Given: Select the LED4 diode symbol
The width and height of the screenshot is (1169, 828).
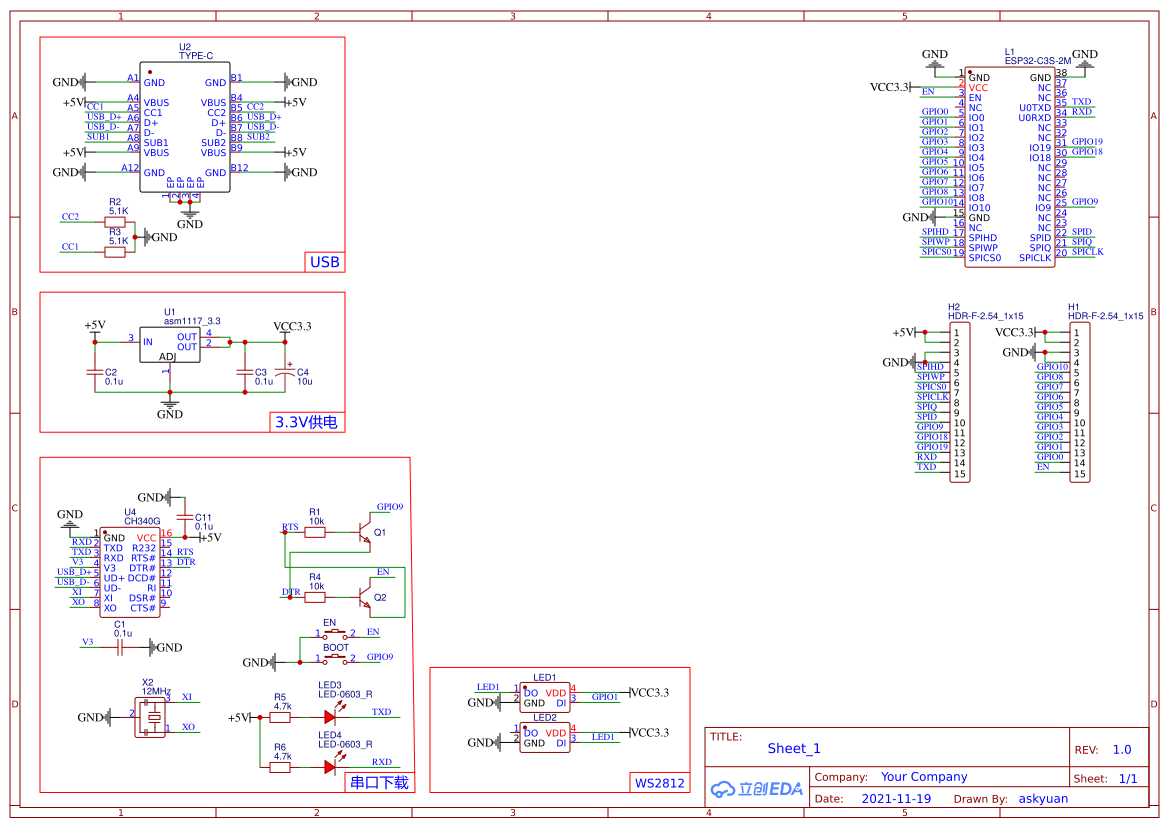Looking at the screenshot, I should coord(333,764).
